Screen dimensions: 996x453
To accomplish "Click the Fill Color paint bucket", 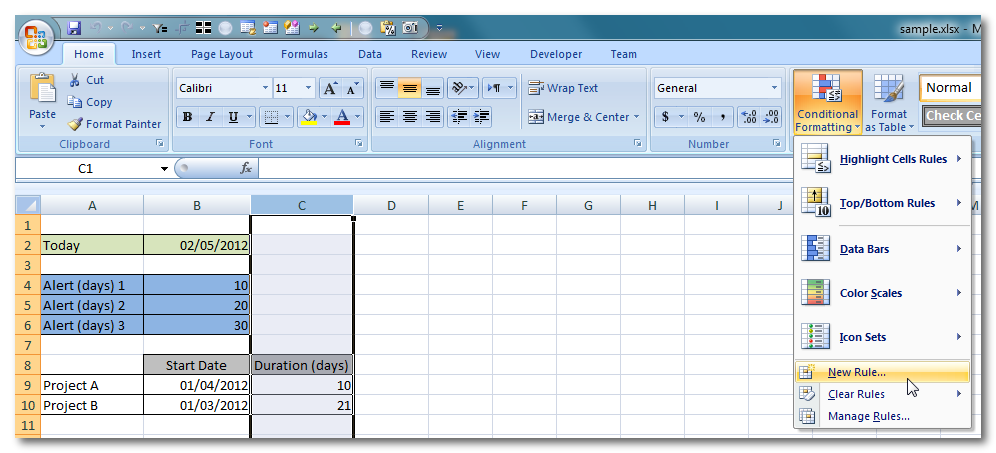I will pyautogui.click(x=309, y=117).
